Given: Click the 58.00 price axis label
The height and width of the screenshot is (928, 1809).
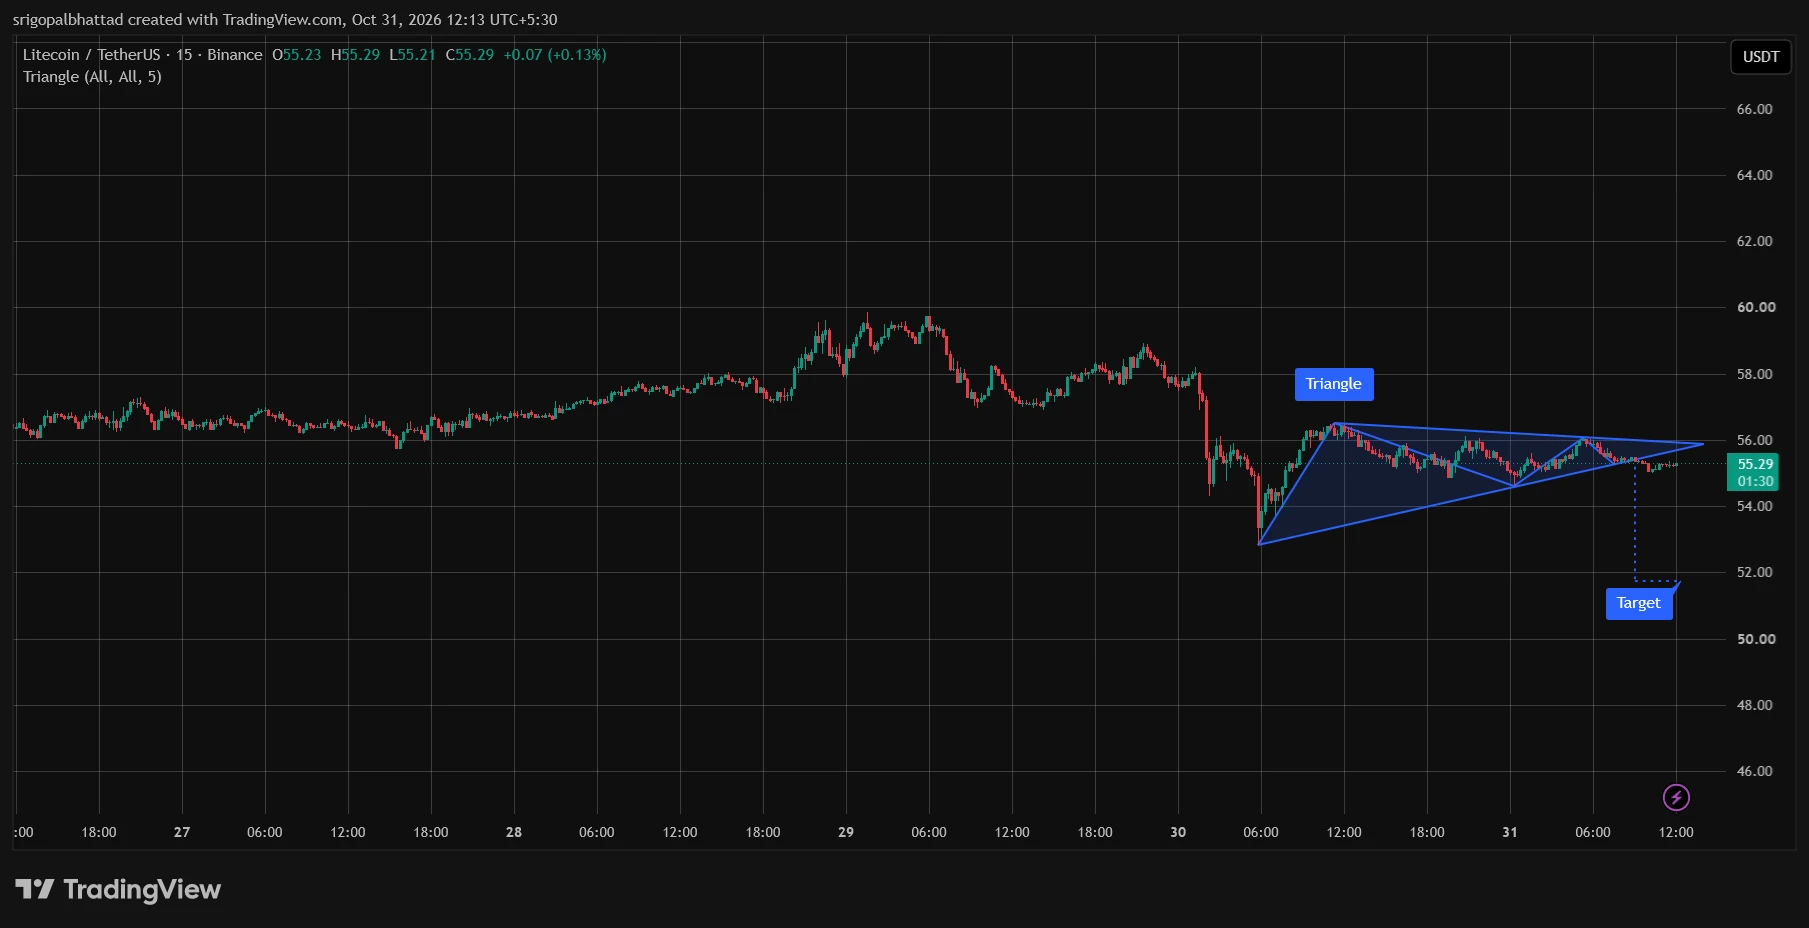Looking at the screenshot, I should click(x=1754, y=374).
